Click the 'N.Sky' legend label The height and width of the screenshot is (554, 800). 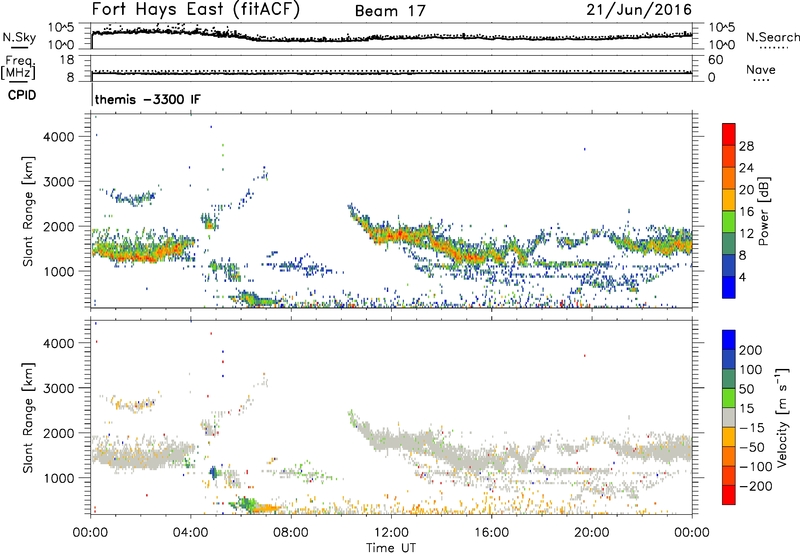[19, 37]
